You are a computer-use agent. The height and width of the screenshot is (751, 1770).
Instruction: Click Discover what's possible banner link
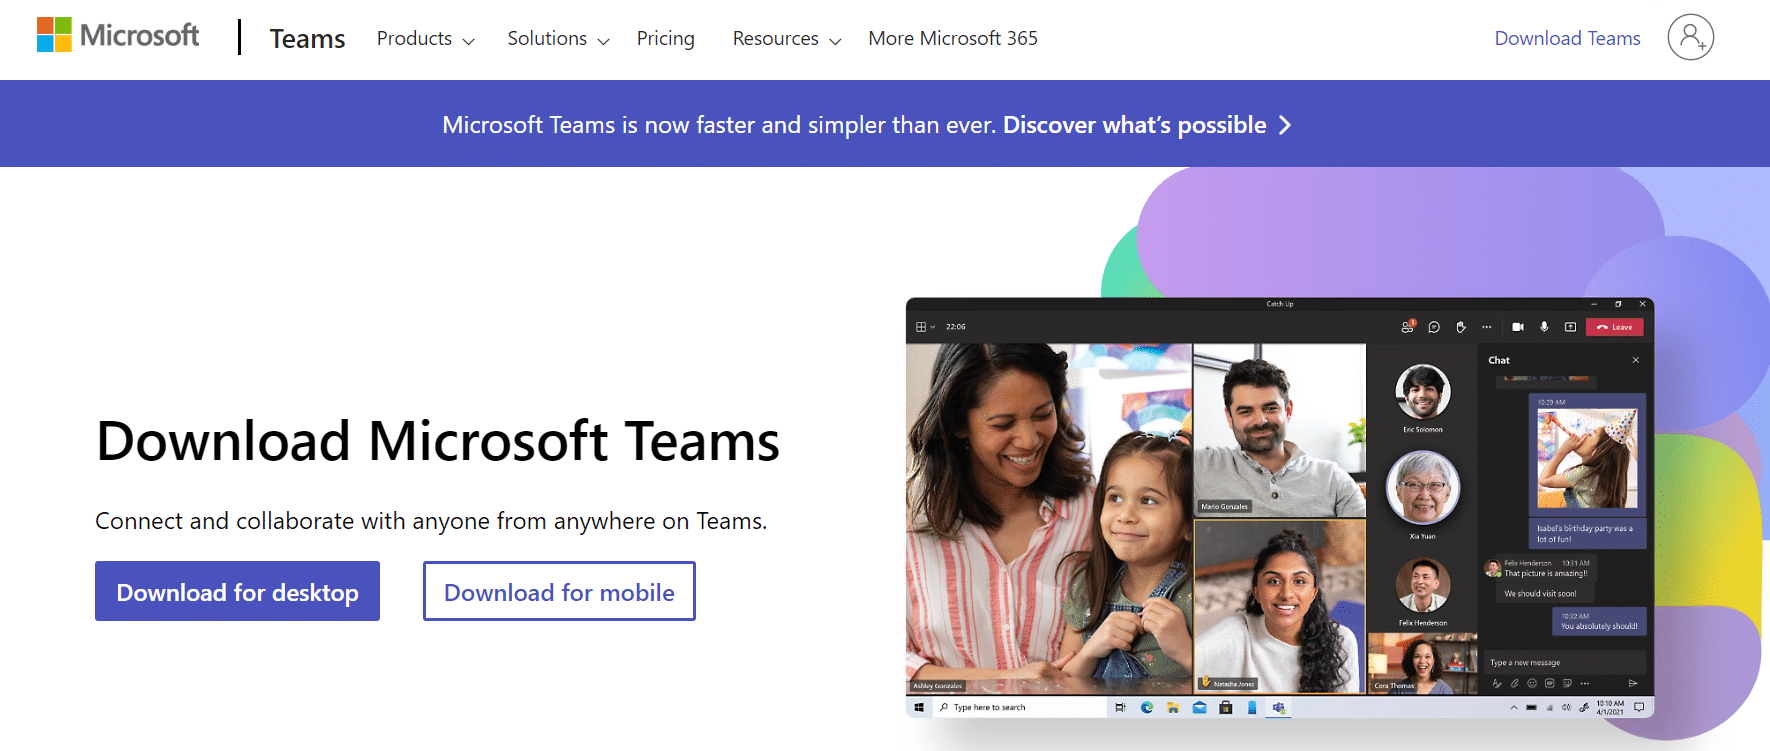tap(1147, 125)
